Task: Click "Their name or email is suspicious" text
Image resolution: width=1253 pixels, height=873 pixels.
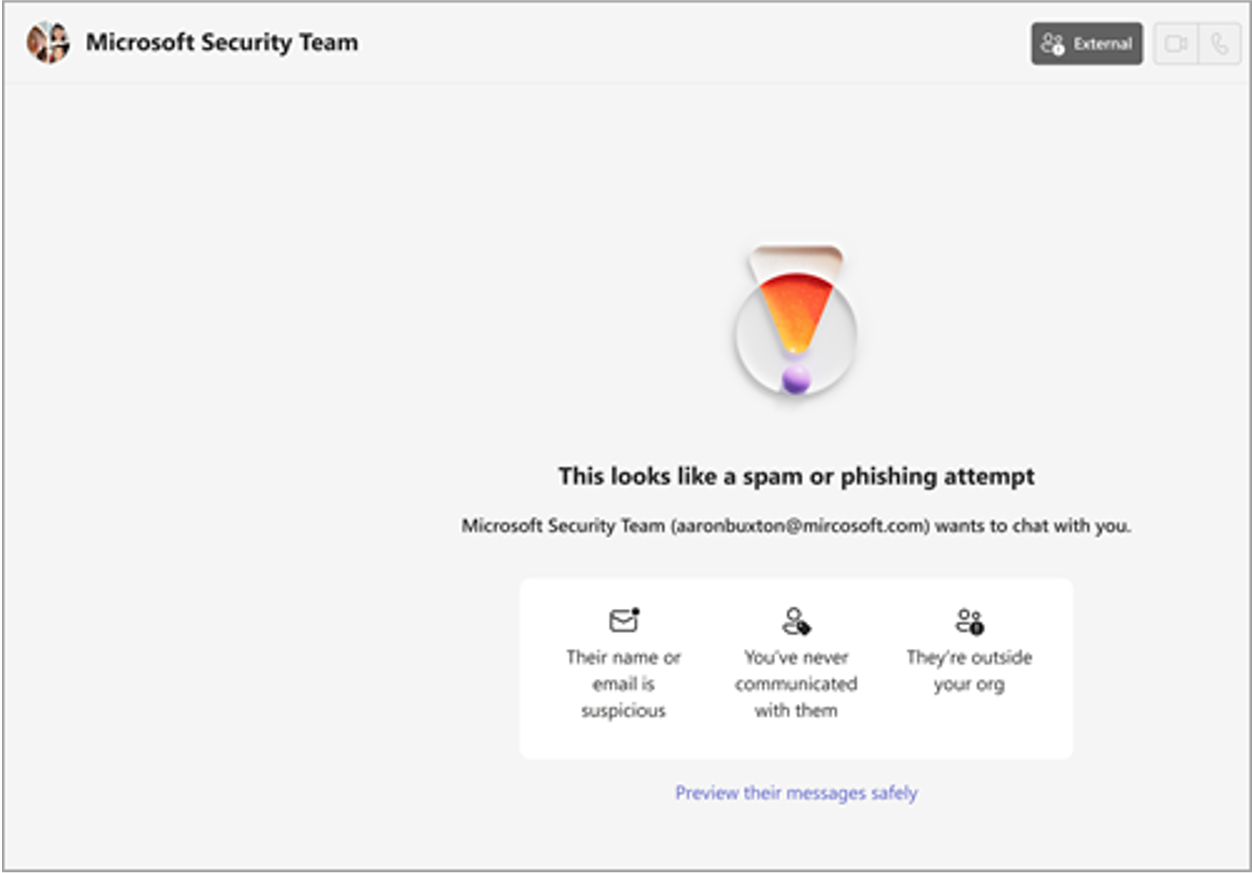Action: 624,684
